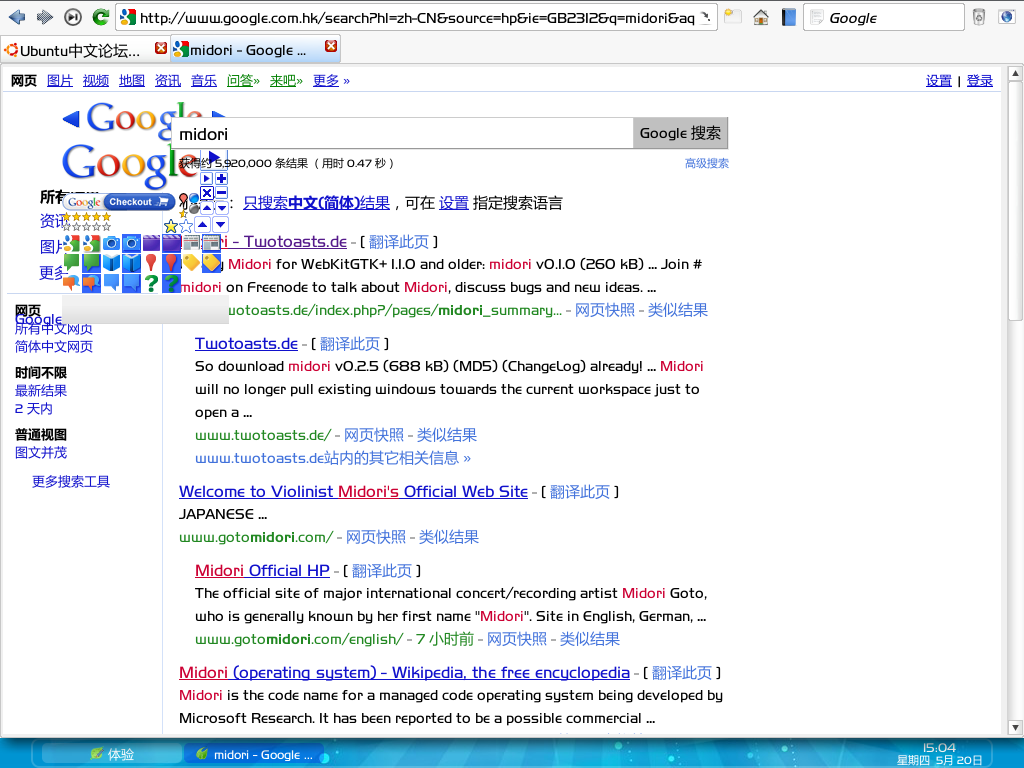Choose search engine icon in the Google search box
1024x768 pixels.
click(816, 18)
